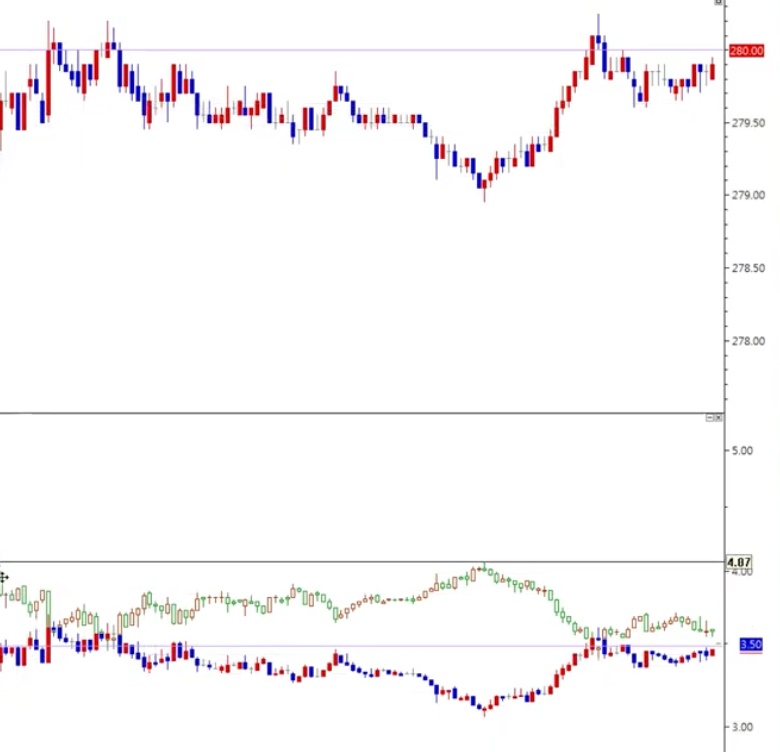Click the peak of the green indicator series
The height and width of the screenshot is (752, 780).
pyautogui.click(x=484, y=569)
